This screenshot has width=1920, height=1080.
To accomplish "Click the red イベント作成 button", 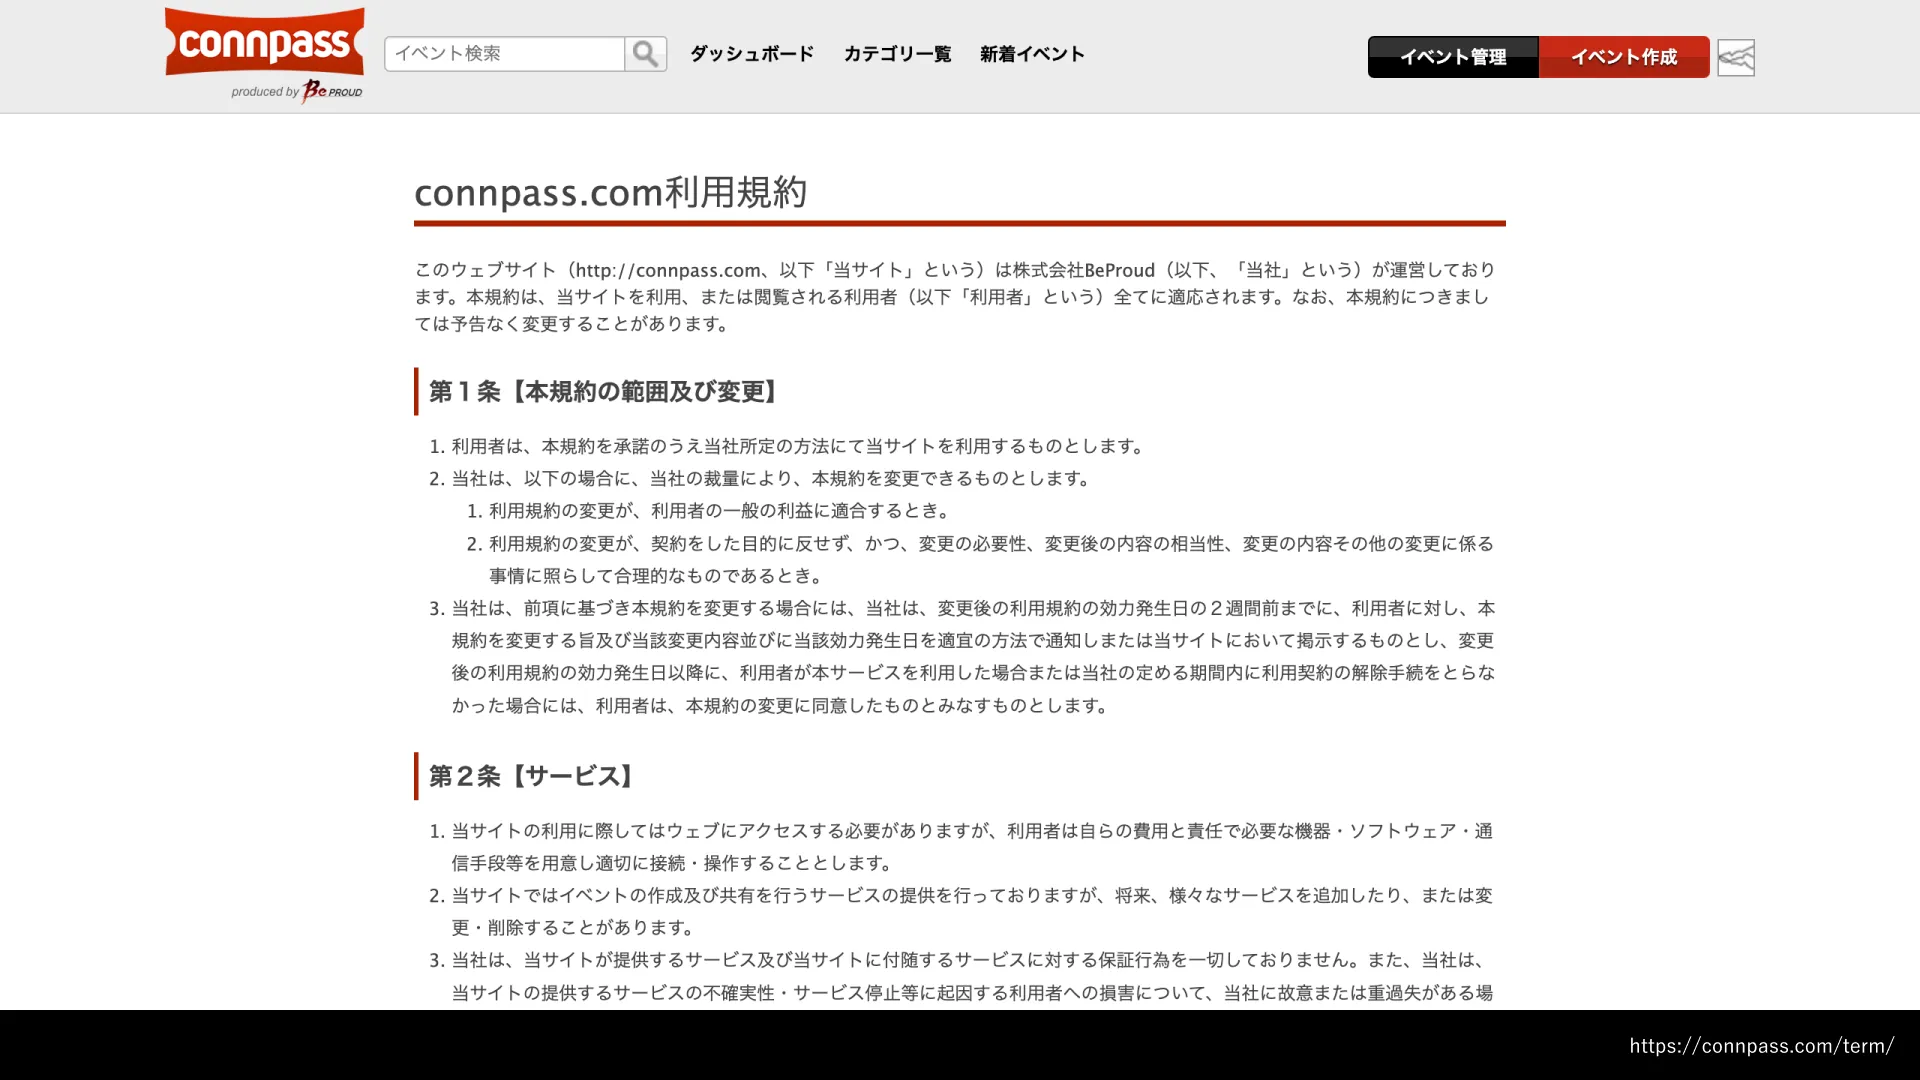I will [x=1624, y=58].
